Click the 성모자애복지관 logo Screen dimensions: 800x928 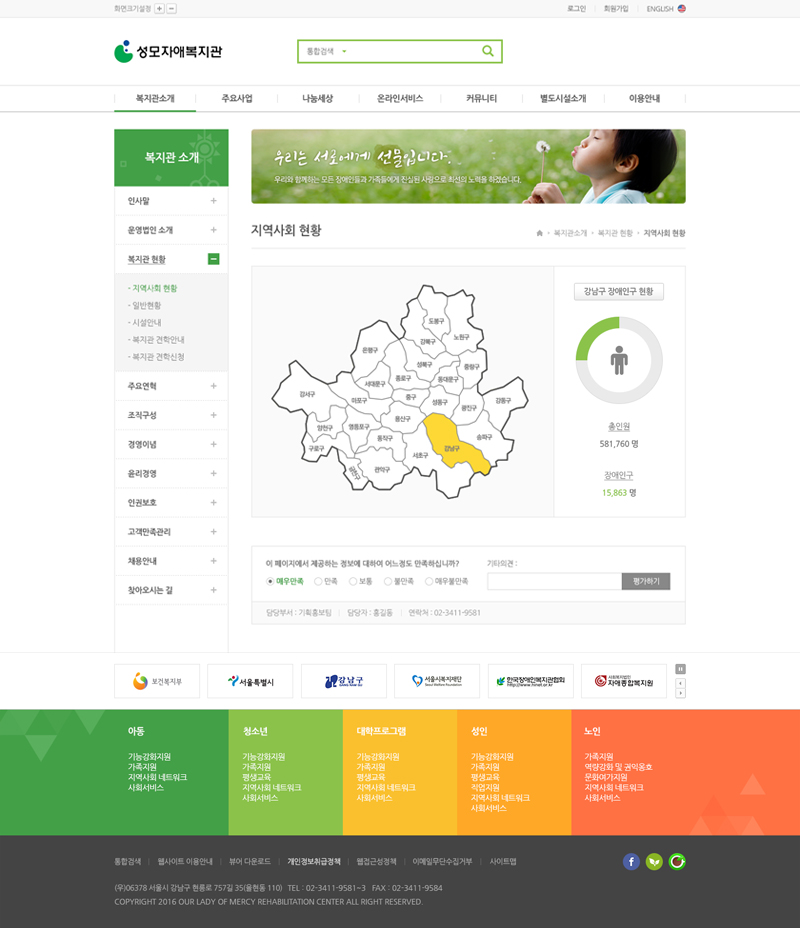pyautogui.click(x=168, y=51)
